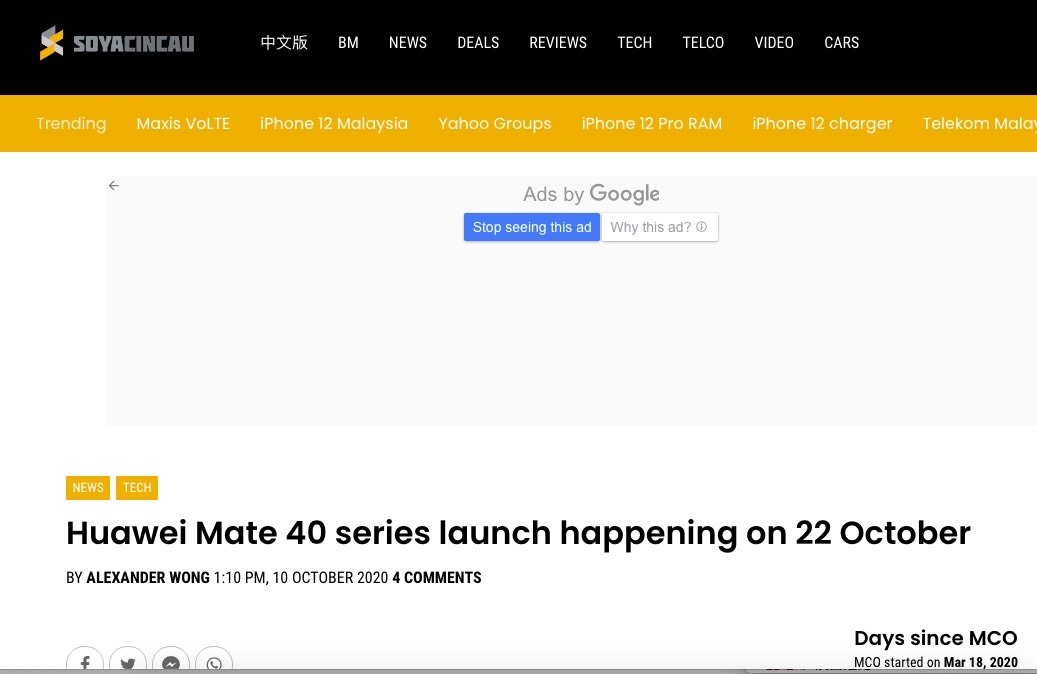Share article via Messenger icon
Screen dimensions: 1037x674
[x=171, y=661]
